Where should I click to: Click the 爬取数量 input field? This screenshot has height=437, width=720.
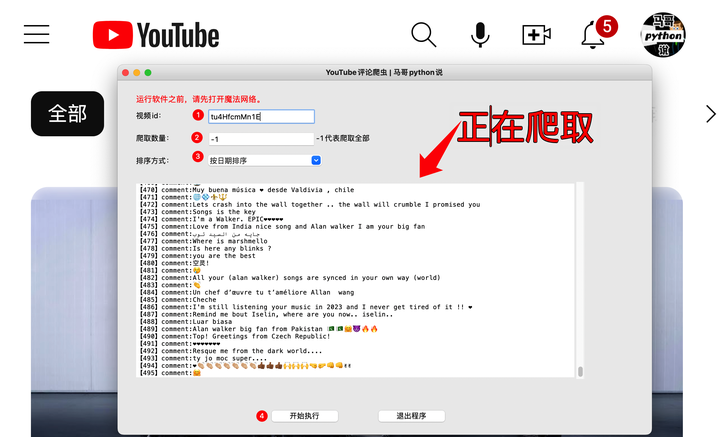[261, 139]
